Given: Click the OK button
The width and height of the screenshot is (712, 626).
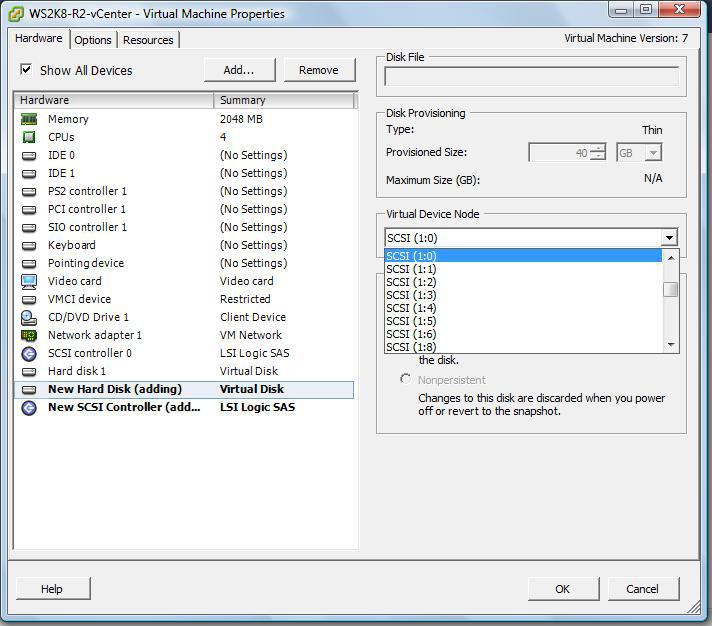Looking at the screenshot, I should 563,589.
